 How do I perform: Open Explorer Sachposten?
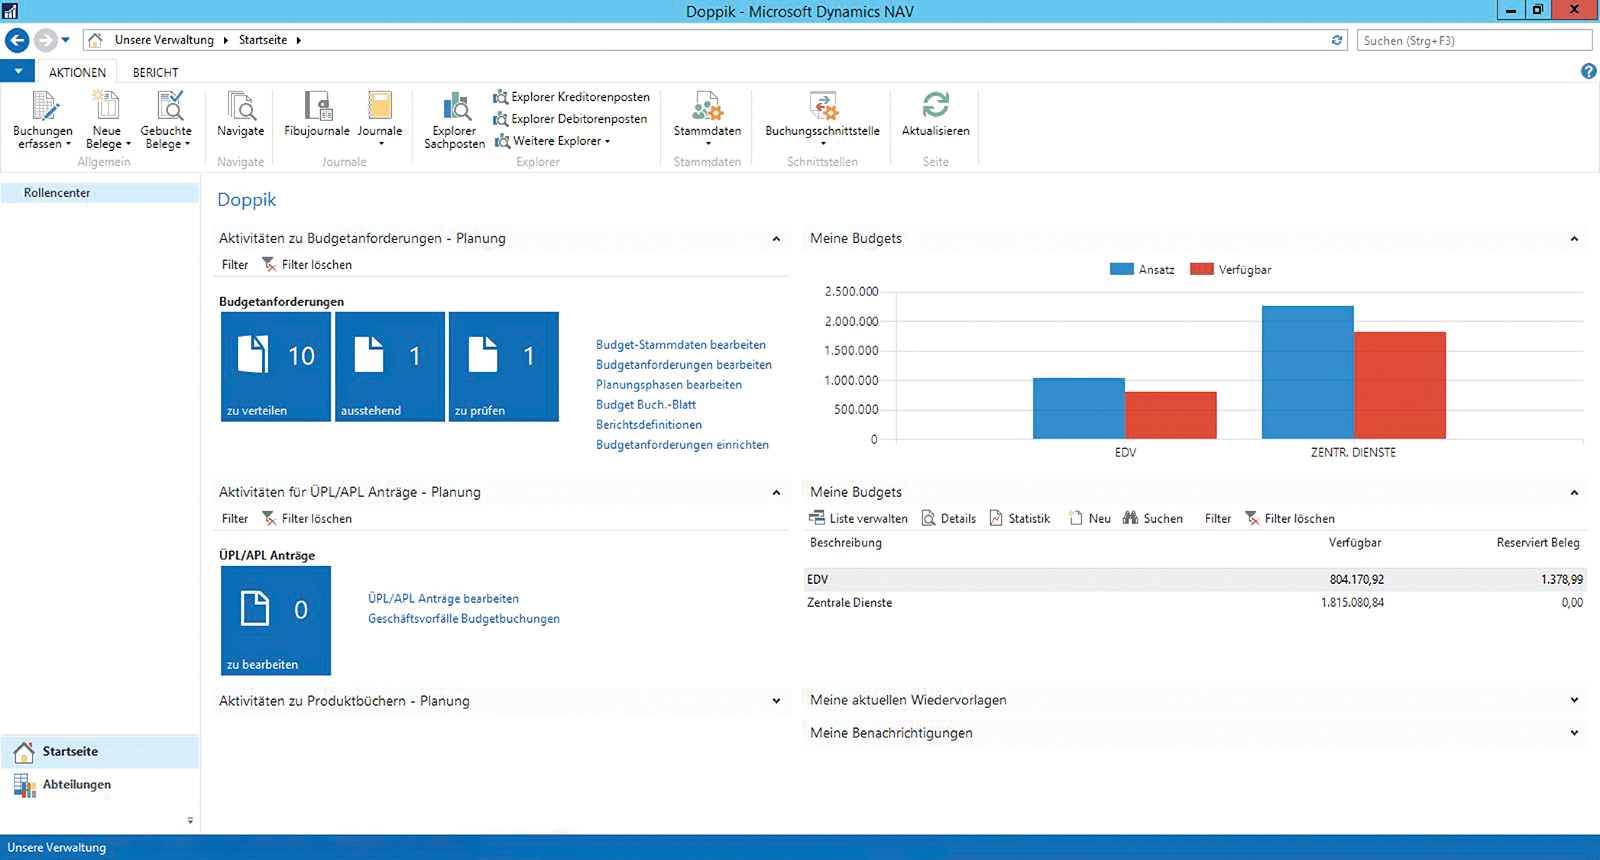[454, 108]
